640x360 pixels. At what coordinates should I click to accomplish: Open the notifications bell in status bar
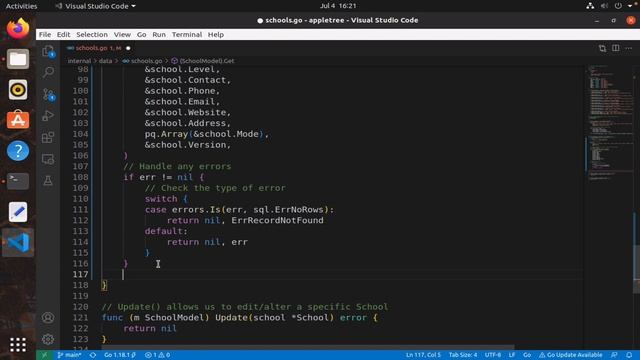pos(629,355)
